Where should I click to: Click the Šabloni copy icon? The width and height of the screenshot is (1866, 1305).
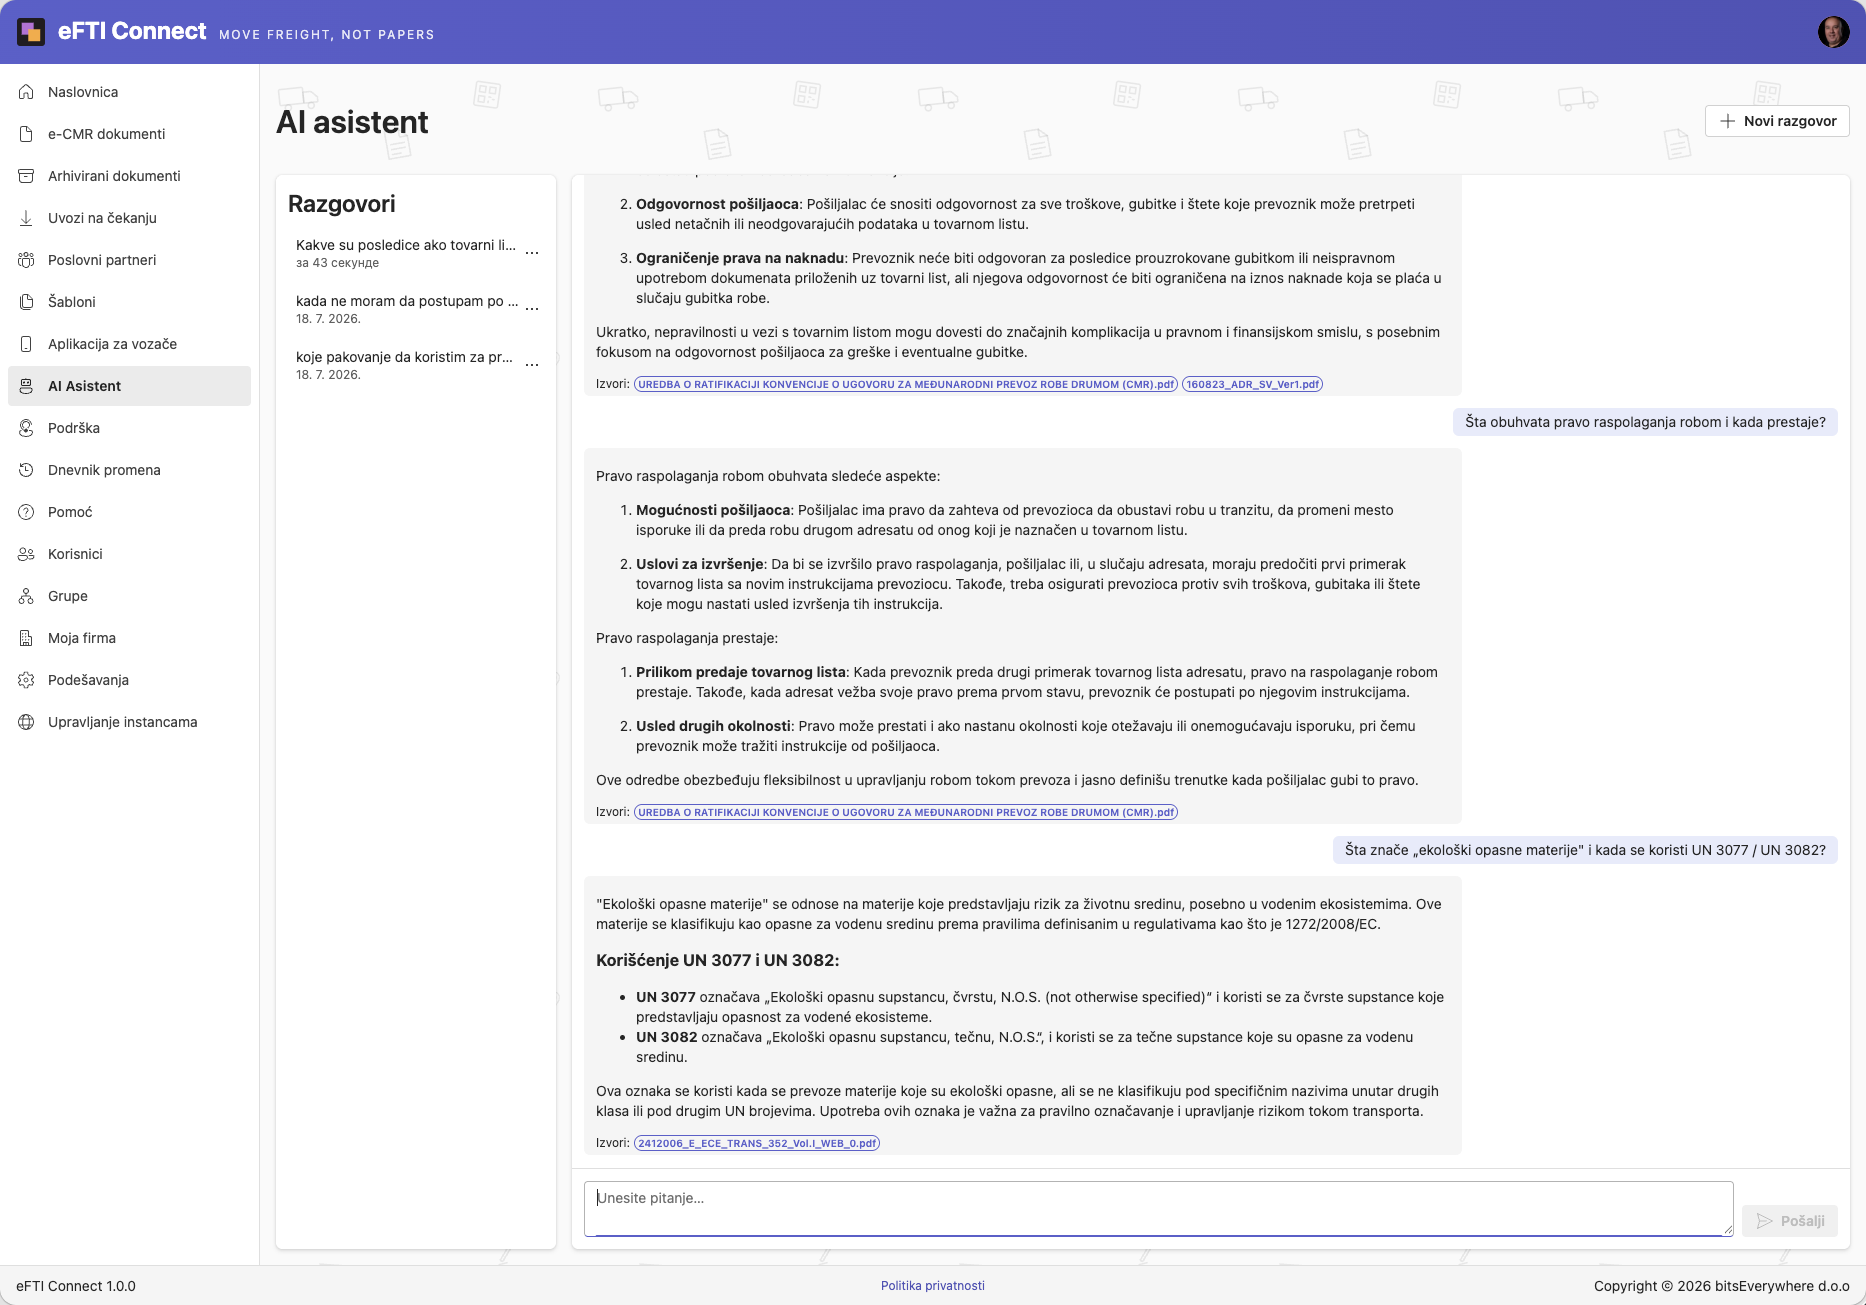click(26, 302)
